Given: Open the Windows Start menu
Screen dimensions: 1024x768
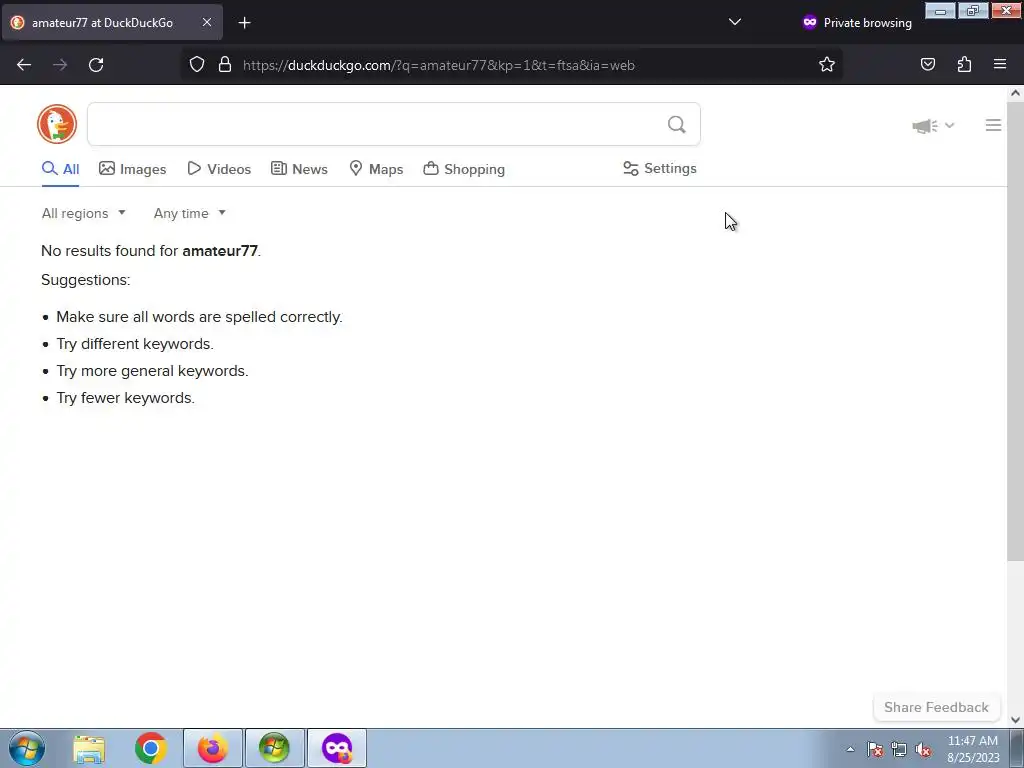Looking at the screenshot, I should (27, 748).
